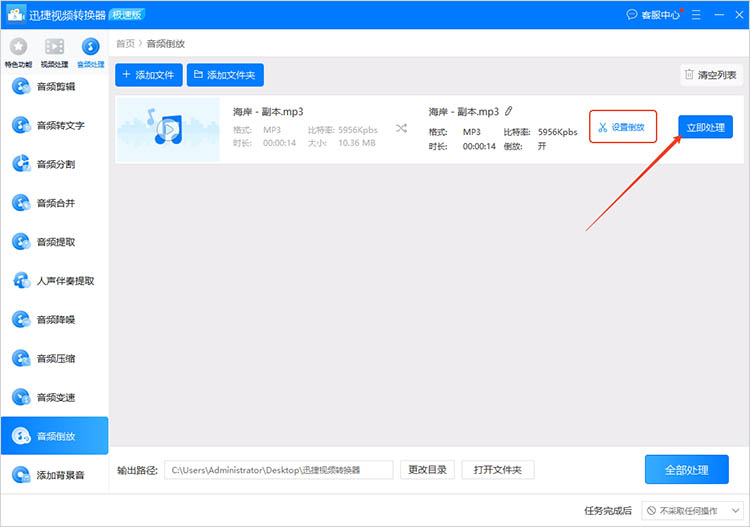This screenshot has width=750, height=527.
Task: Switch to the 视频处理 tab
Action: (54, 52)
